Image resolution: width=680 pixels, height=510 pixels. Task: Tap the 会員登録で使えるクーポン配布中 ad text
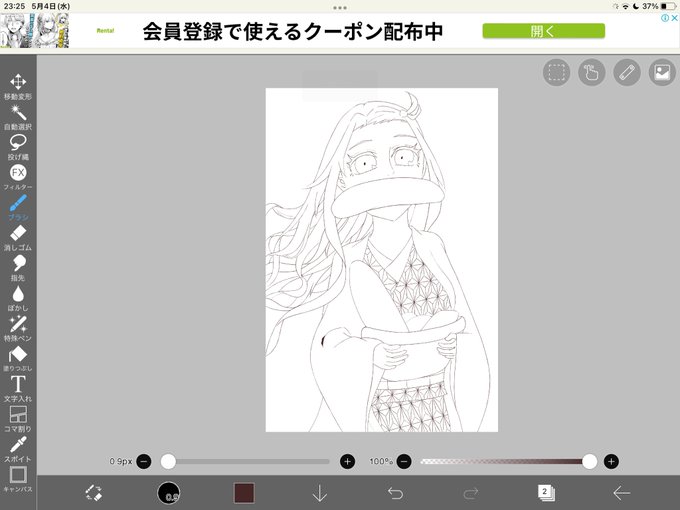(x=293, y=31)
